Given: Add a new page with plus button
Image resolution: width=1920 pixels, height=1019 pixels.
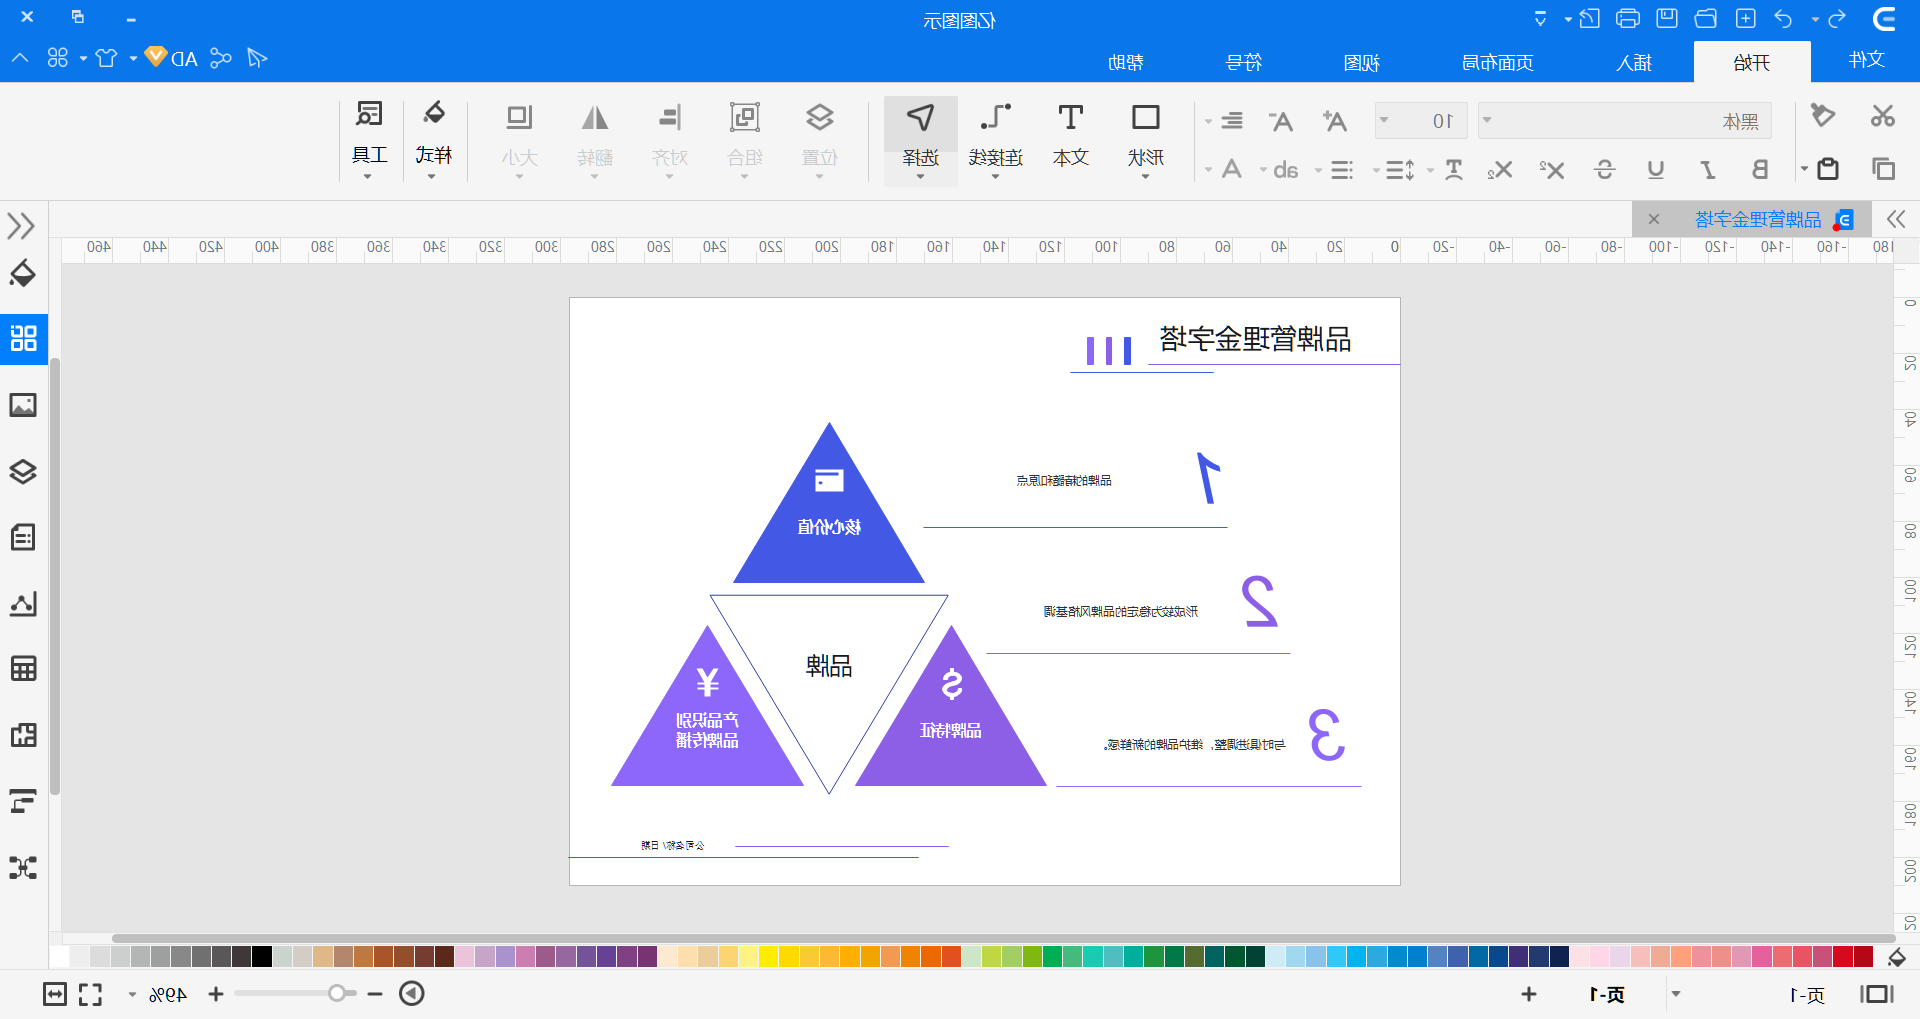Looking at the screenshot, I should coord(1529,994).
